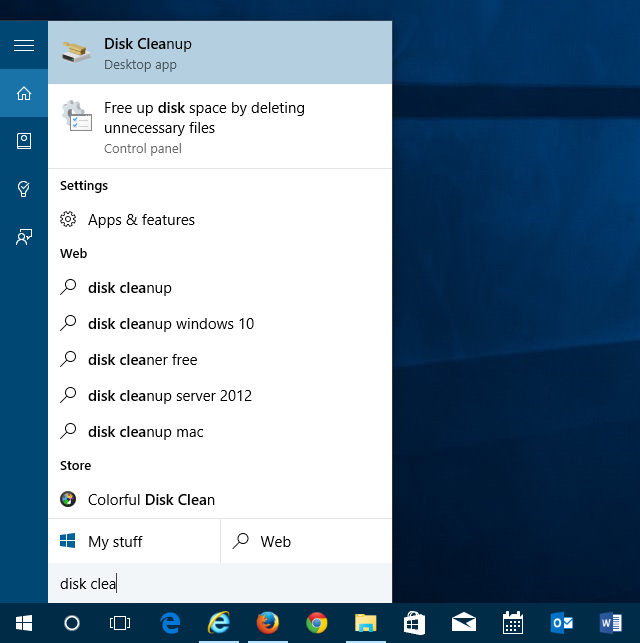Choose disk cleanup server 2012 suggestion
Image resolution: width=640 pixels, height=643 pixels.
pos(170,396)
